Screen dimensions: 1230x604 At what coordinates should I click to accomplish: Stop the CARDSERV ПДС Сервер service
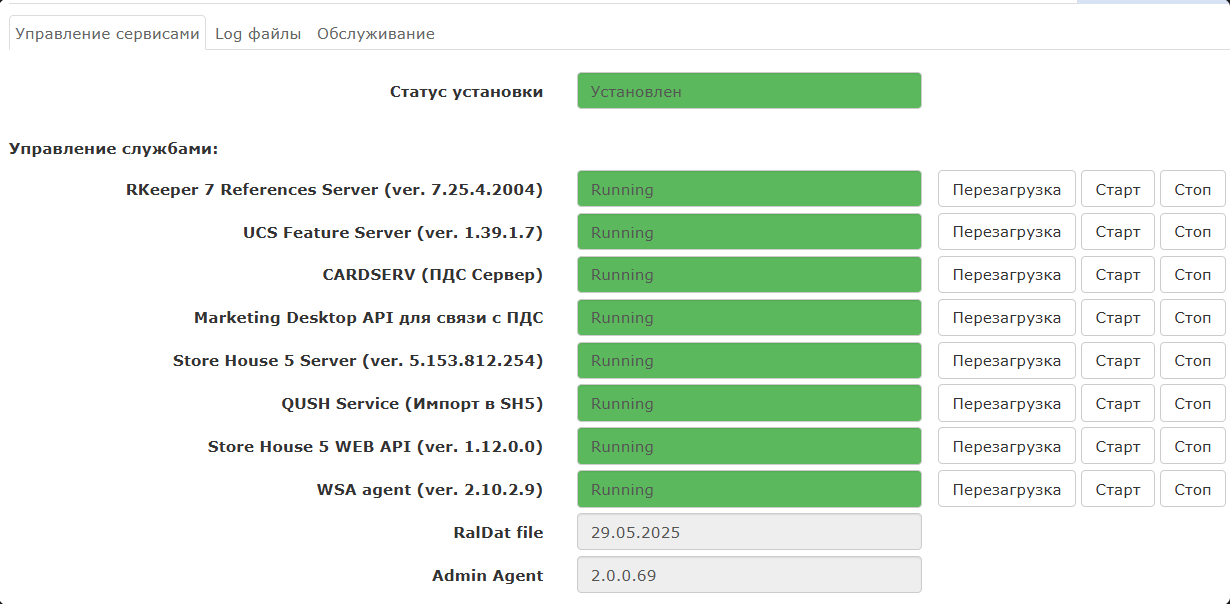(1192, 275)
